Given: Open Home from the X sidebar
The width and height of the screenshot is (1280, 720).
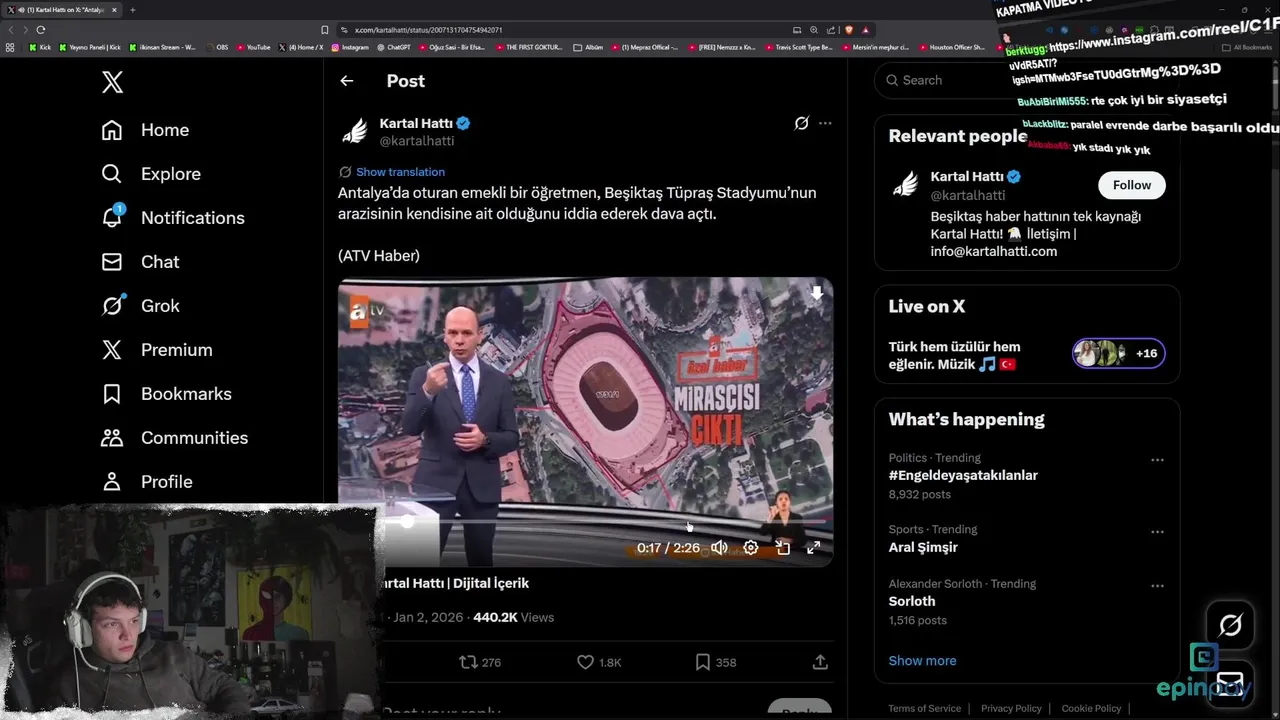Looking at the screenshot, I should point(145,130).
